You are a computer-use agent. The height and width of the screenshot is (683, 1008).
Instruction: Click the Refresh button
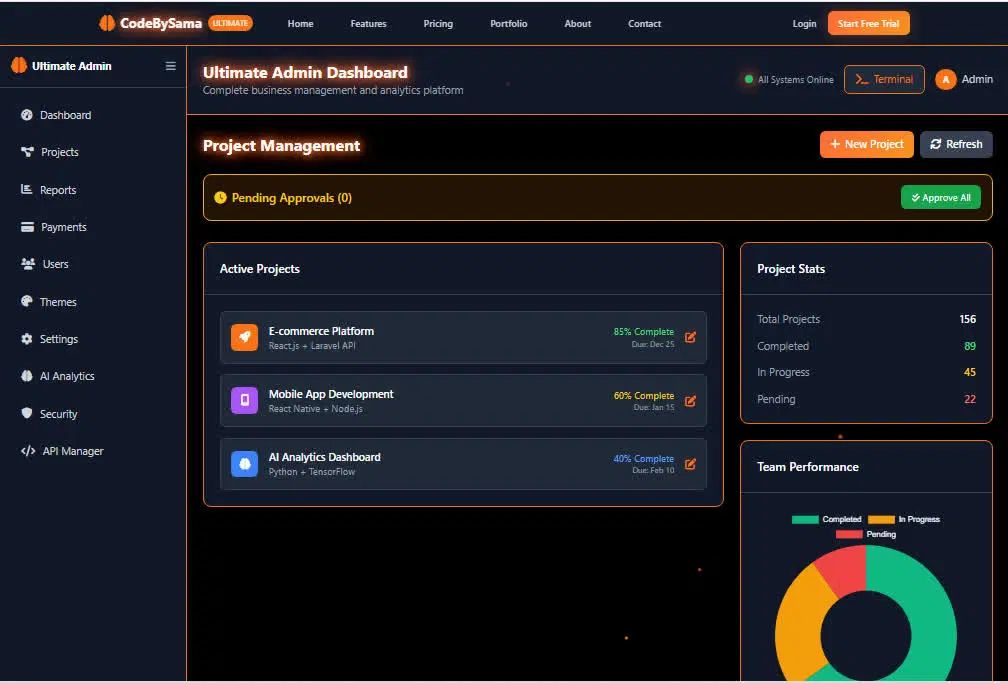pos(956,144)
